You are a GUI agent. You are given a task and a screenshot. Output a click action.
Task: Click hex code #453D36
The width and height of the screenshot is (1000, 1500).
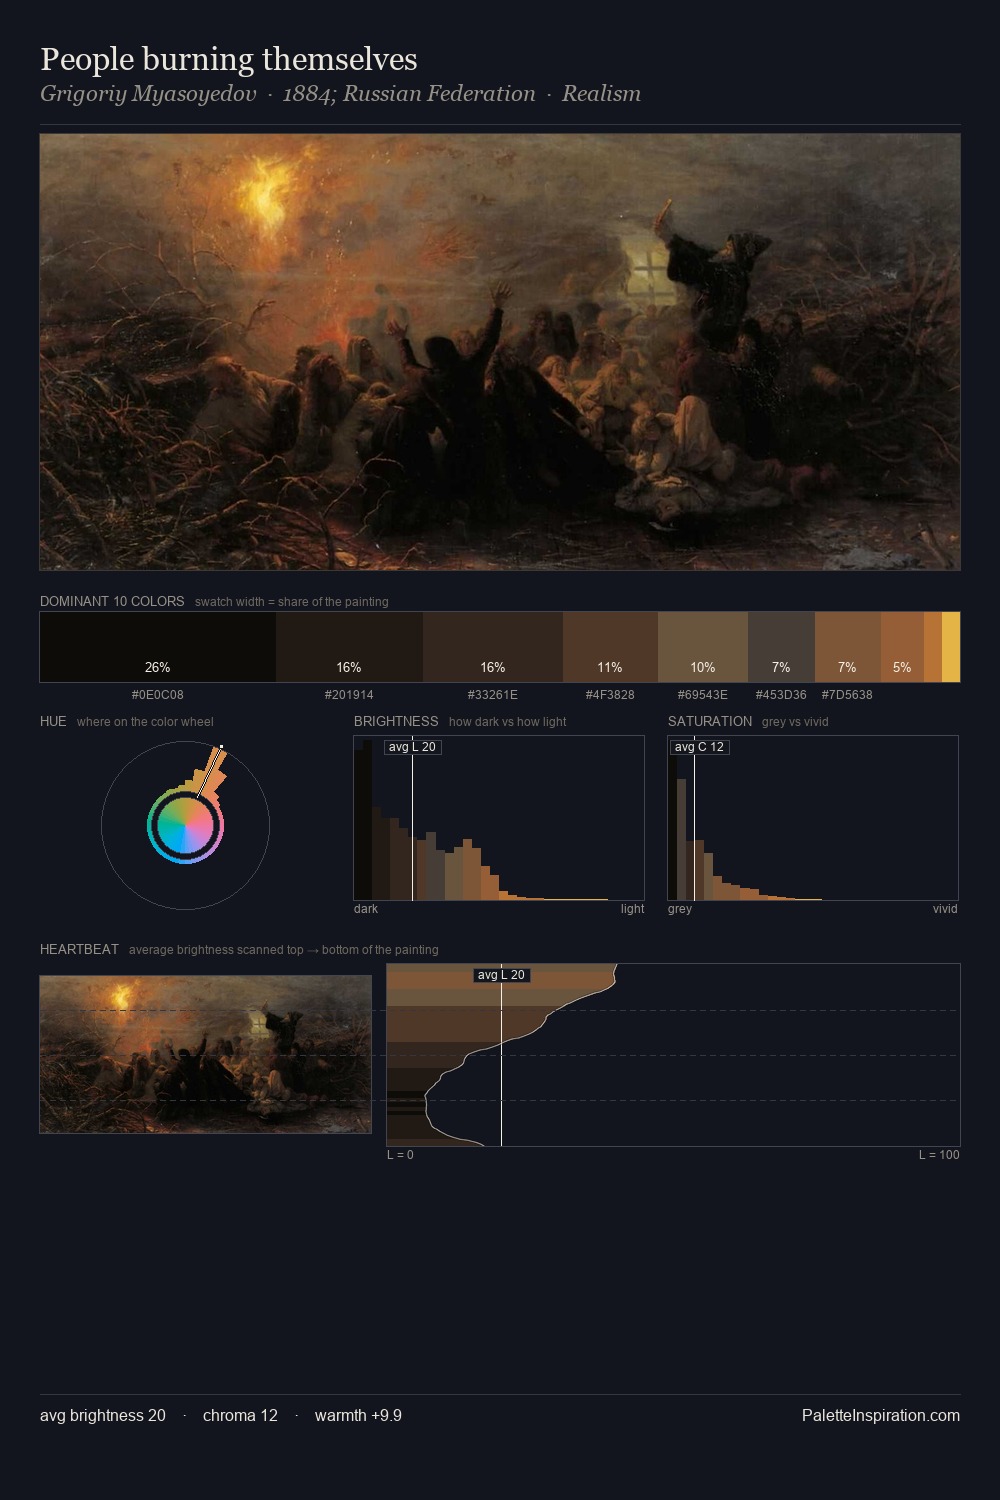pos(781,695)
